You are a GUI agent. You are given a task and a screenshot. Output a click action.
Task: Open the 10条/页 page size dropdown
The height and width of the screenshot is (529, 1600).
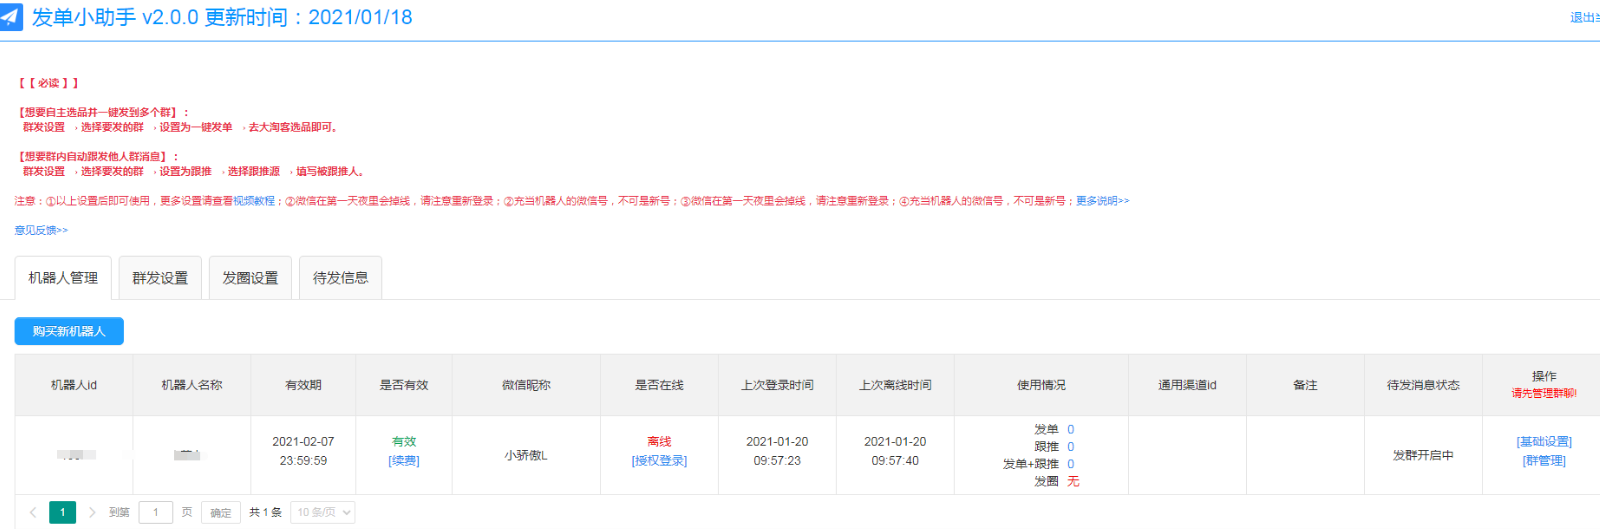[324, 512]
